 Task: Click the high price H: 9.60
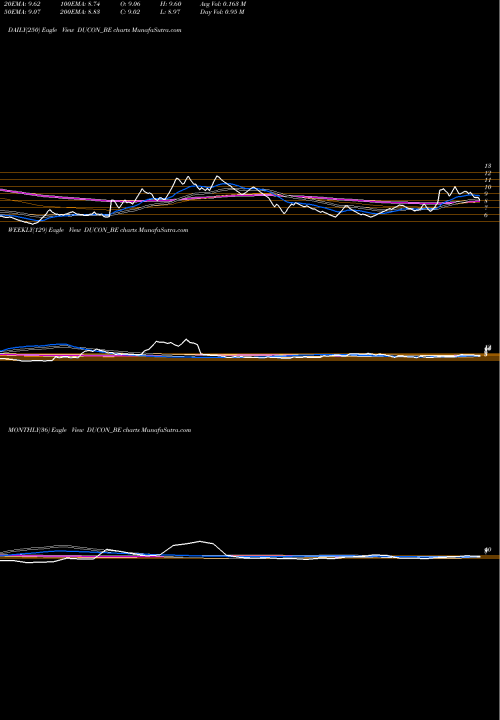point(170,4)
